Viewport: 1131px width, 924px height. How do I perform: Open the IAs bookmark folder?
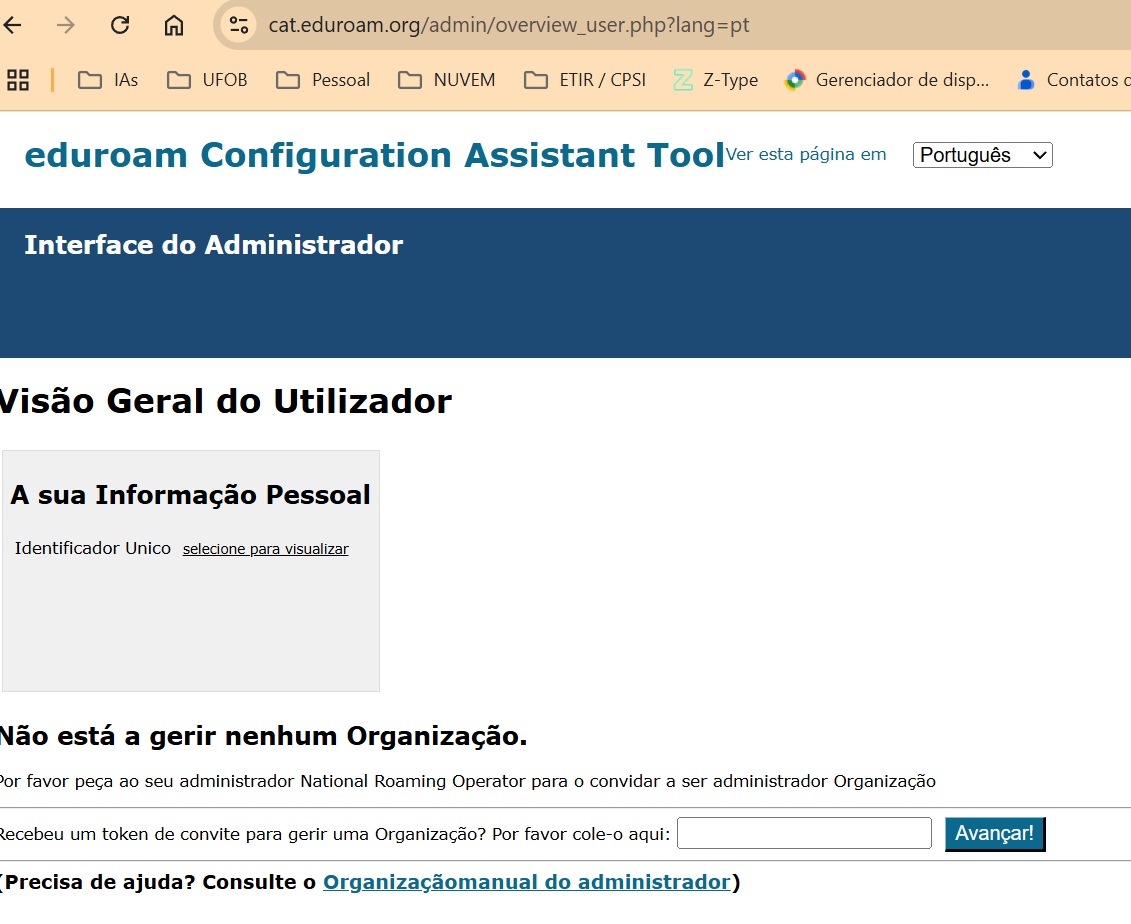click(x=107, y=80)
